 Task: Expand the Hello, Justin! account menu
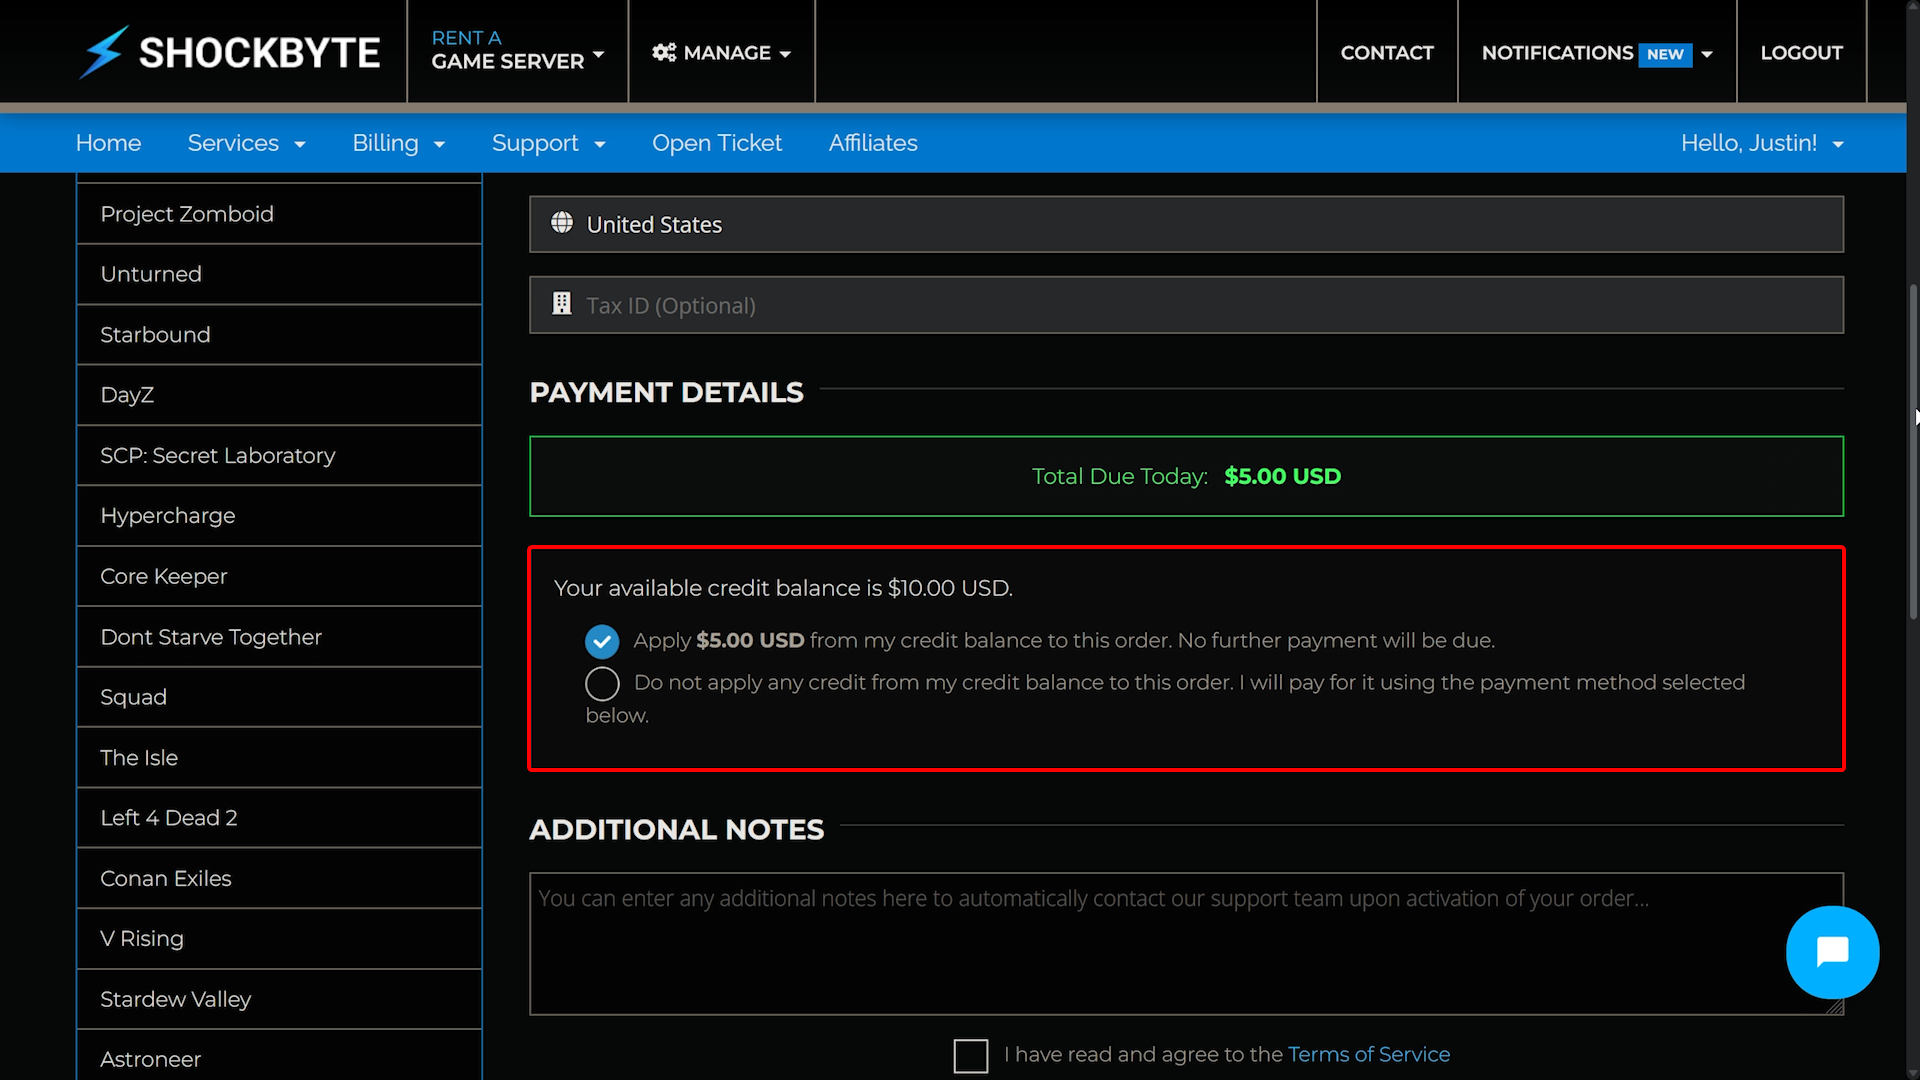pos(1763,143)
